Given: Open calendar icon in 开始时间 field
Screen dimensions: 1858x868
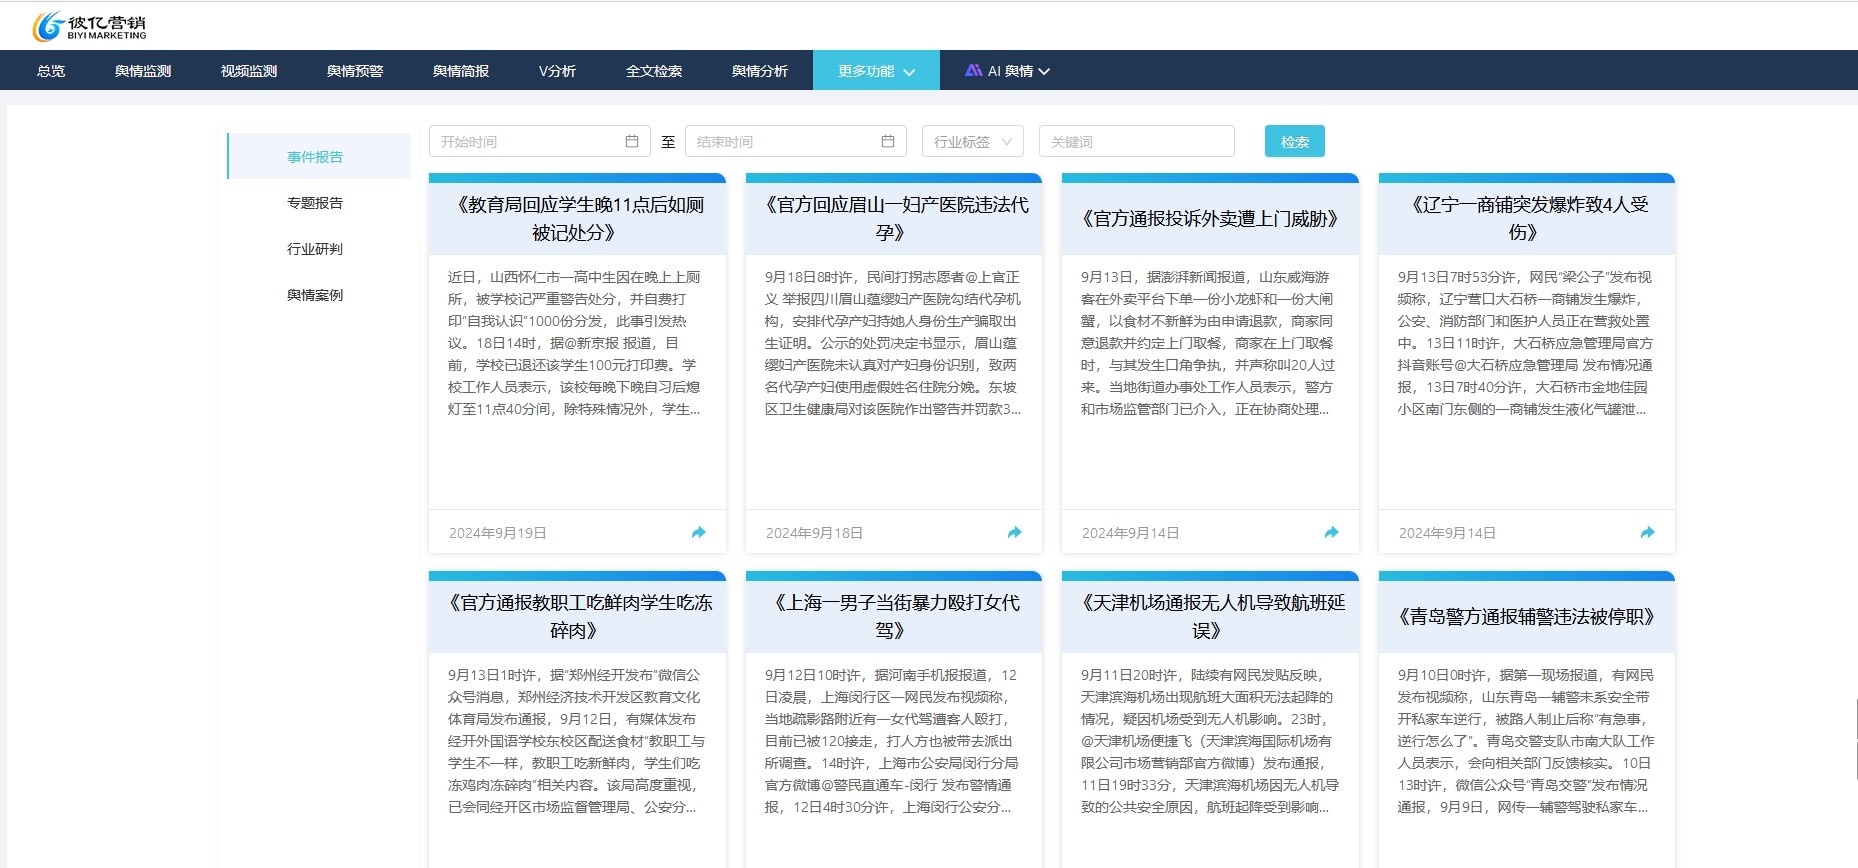Looking at the screenshot, I should click(631, 142).
